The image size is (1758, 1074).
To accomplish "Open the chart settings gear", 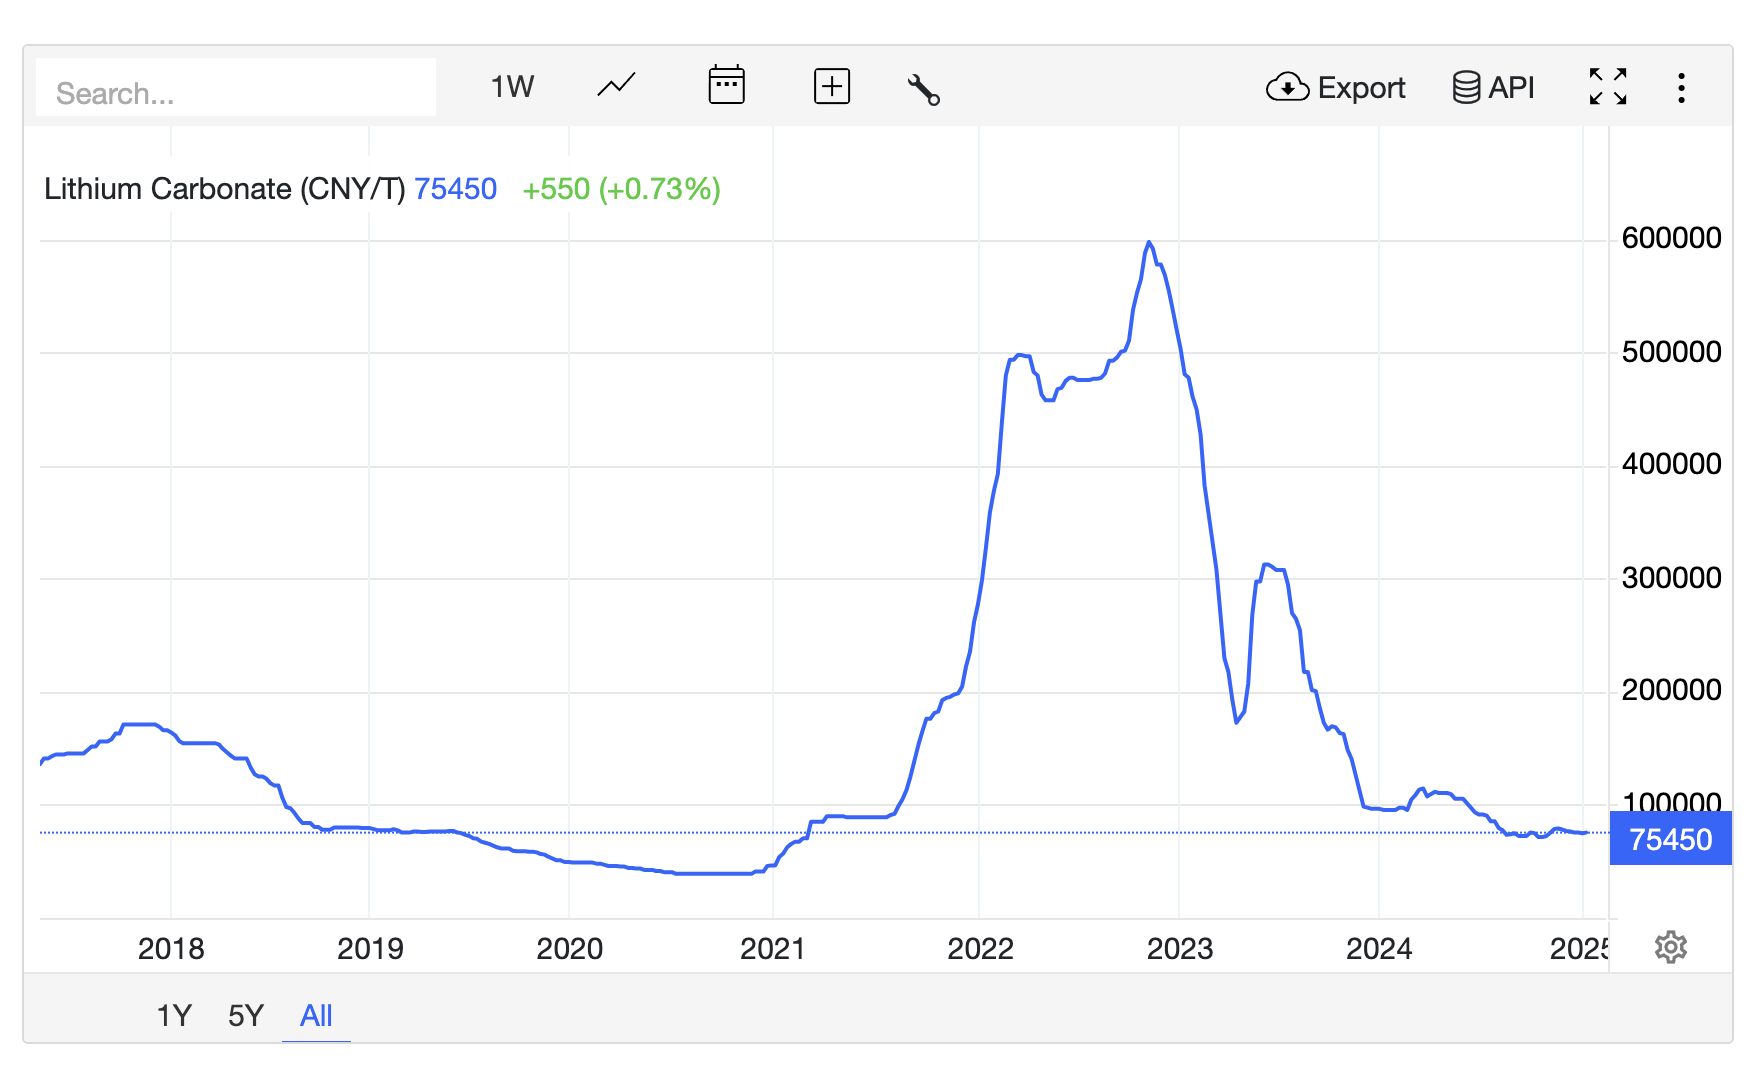I will (x=1670, y=947).
